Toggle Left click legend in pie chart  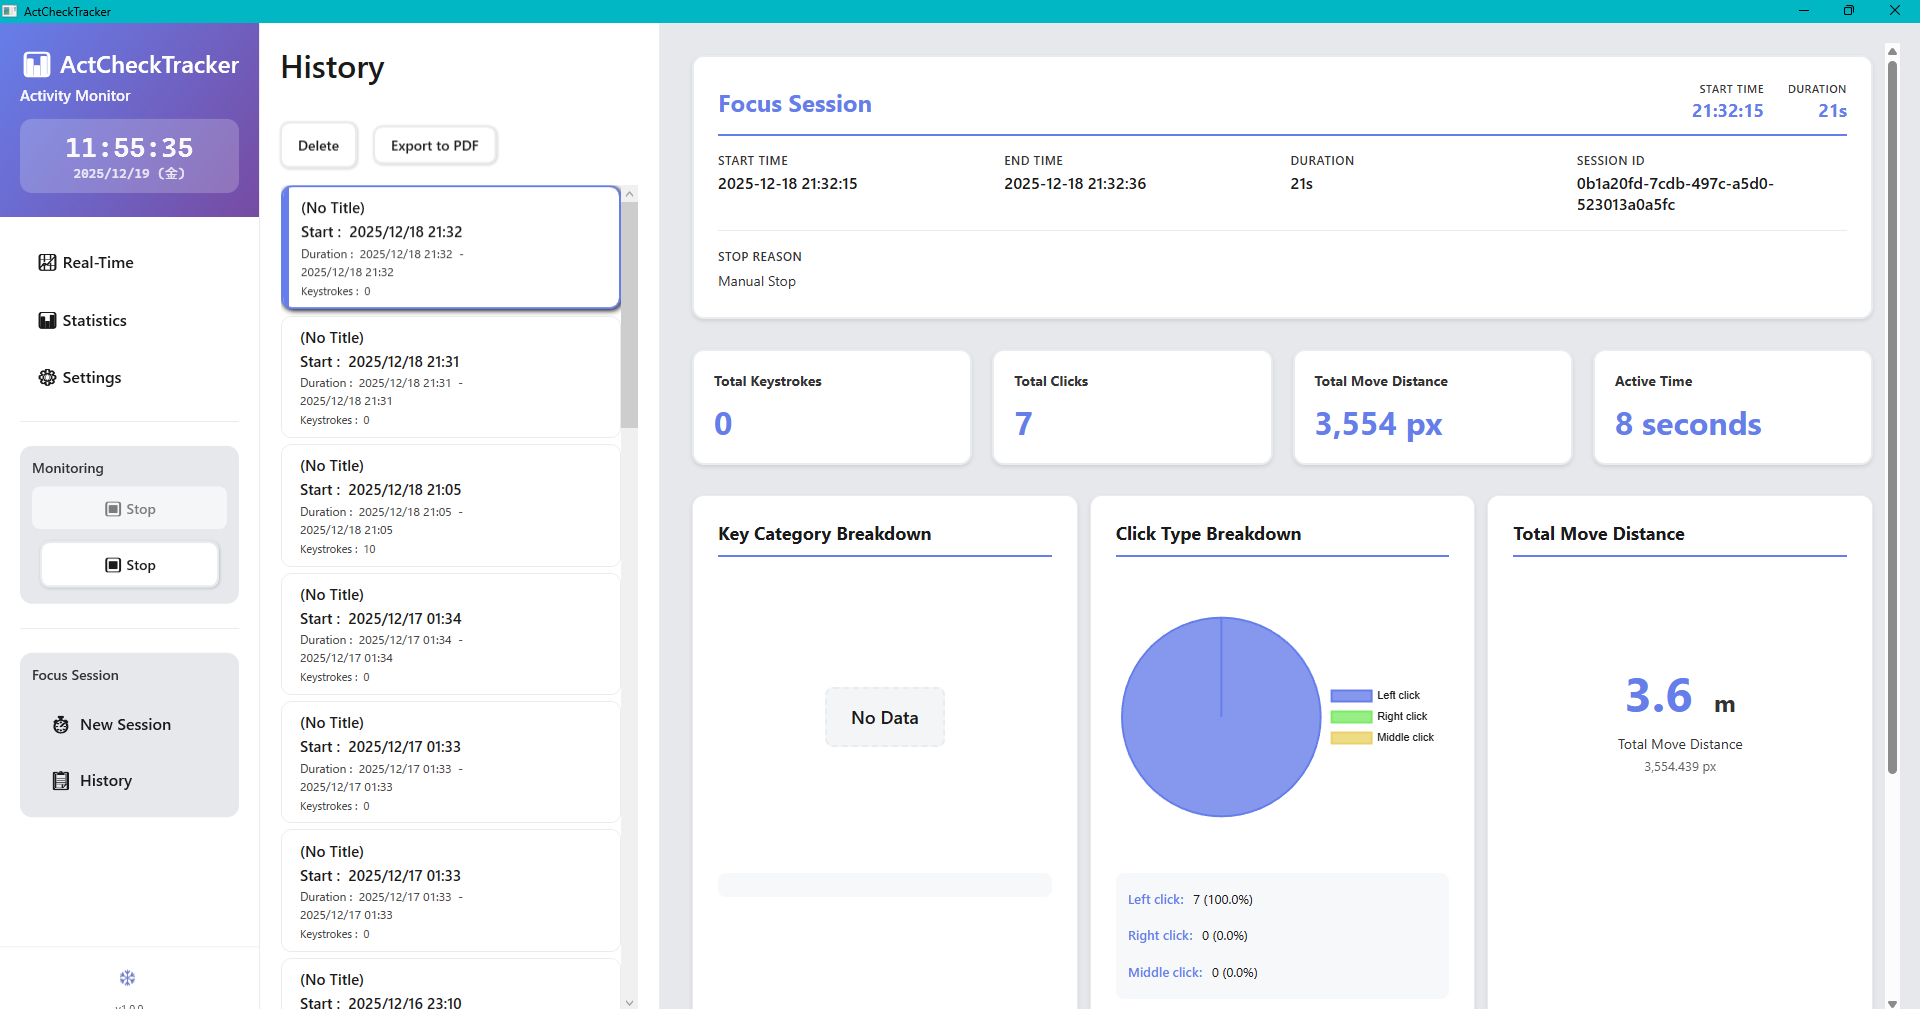click(1350, 696)
